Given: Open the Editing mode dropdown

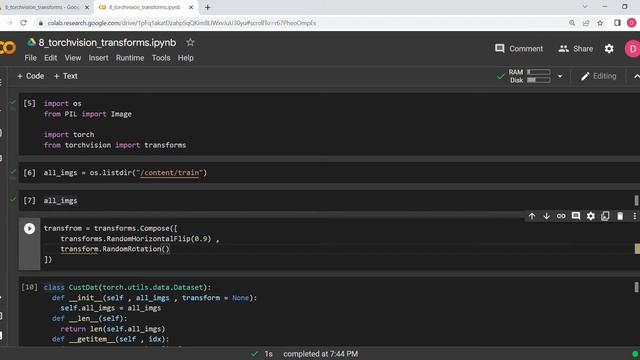Looking at the screenshot, I should (x=598, y=76).
